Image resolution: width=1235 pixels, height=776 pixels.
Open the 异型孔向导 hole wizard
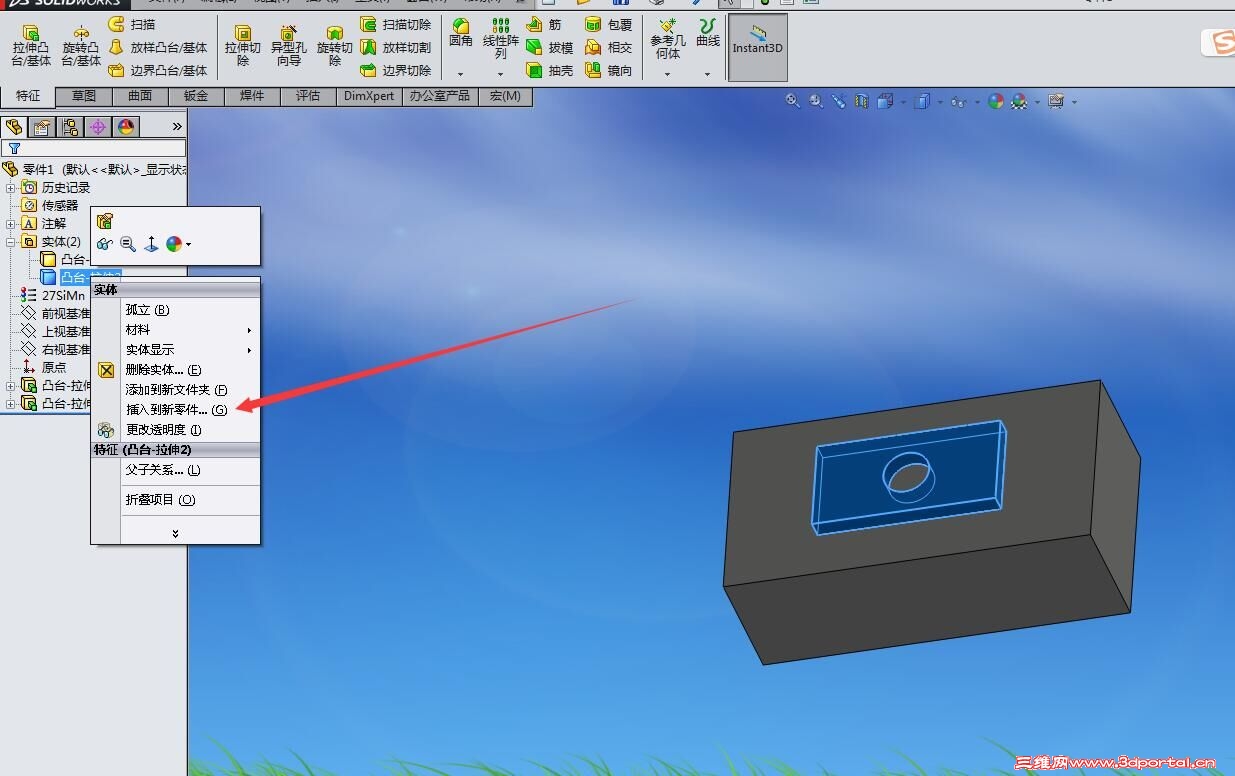[288, 46]
